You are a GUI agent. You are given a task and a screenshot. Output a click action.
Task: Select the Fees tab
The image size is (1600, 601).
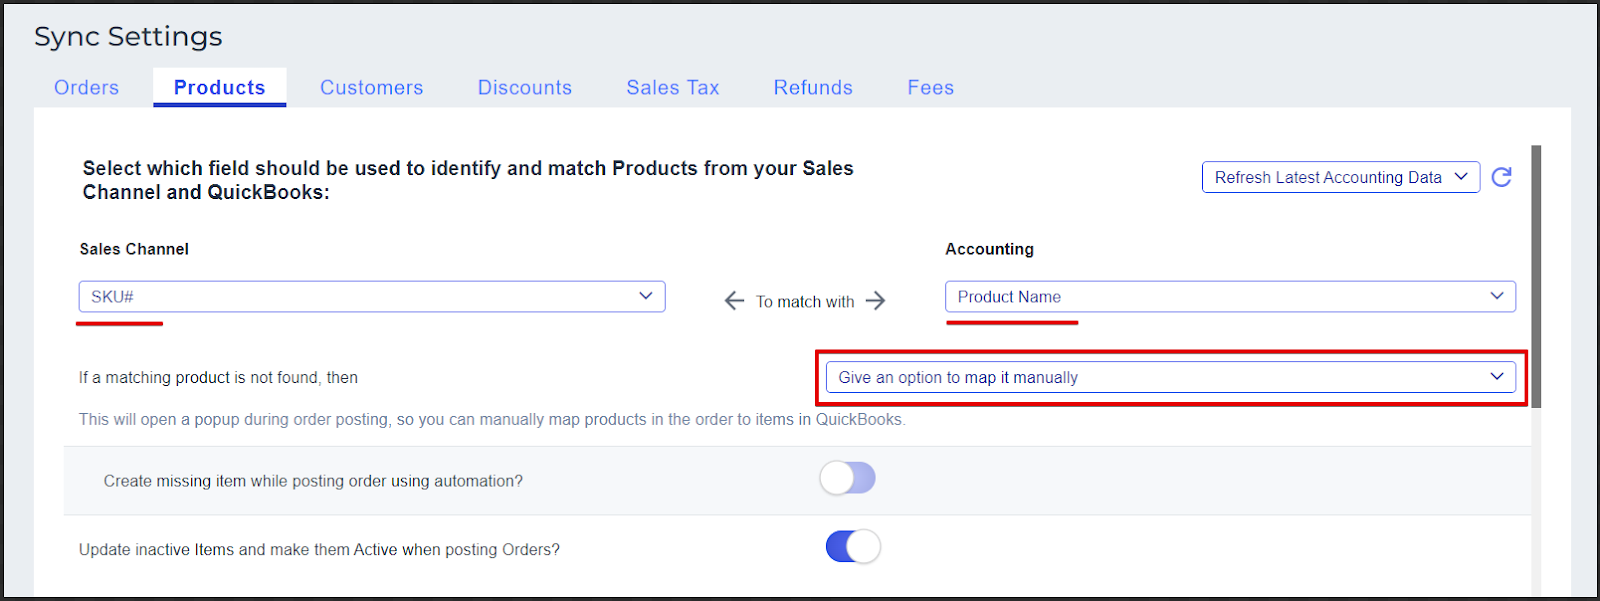click(x=930, y=88)
